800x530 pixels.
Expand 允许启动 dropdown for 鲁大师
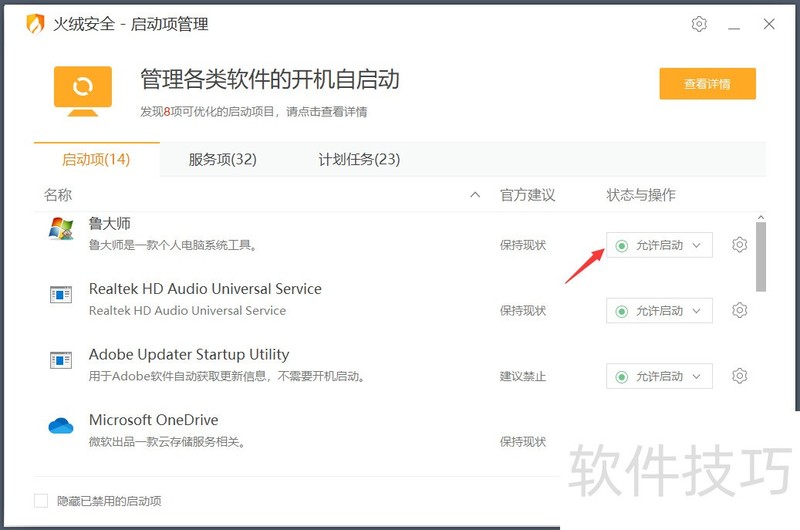[x=659, y=245]
